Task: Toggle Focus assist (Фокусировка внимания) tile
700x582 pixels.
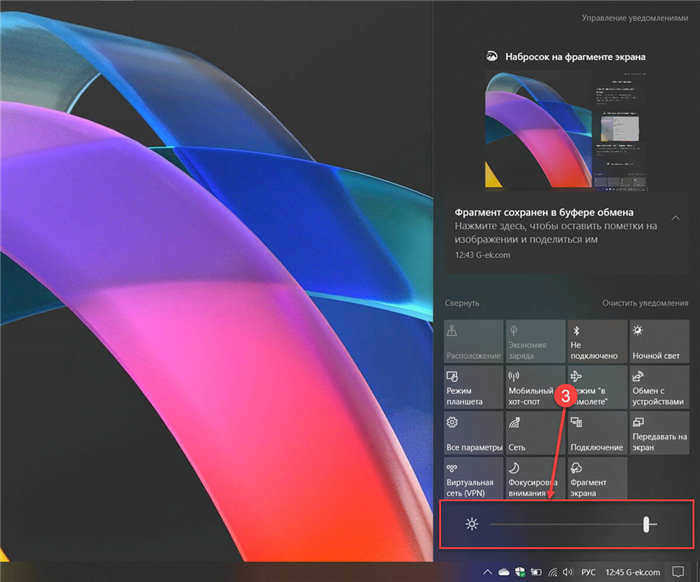Action: [535, 478]
